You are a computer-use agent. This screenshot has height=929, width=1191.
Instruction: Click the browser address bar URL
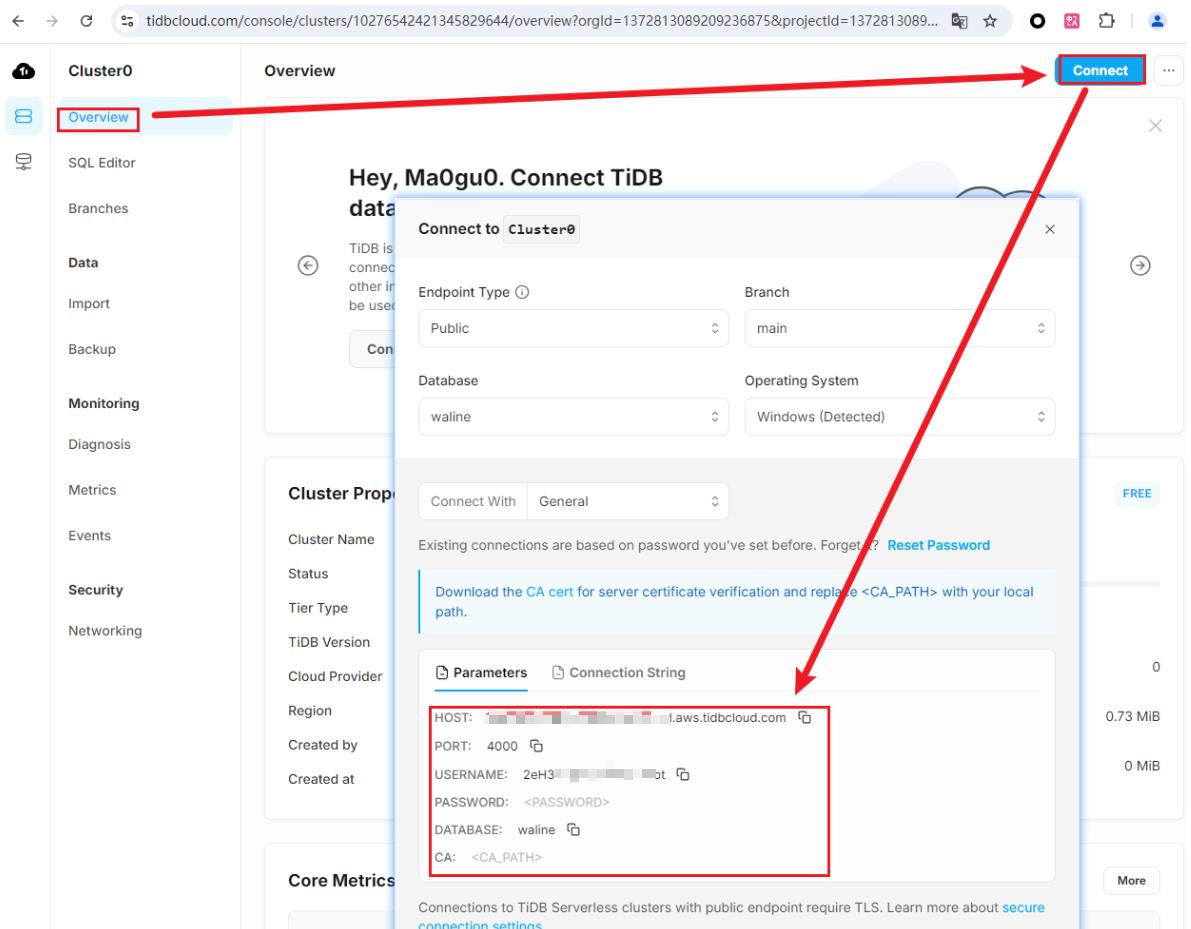pyautogui.click(x=542, y=21)
